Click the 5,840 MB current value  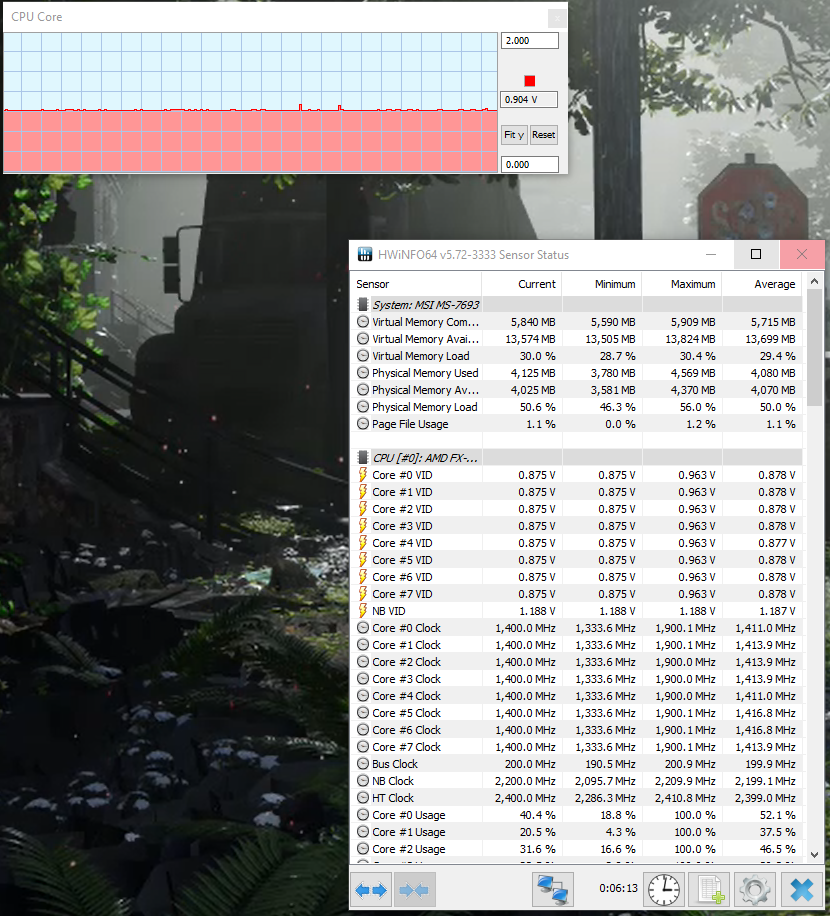point(533,322)
